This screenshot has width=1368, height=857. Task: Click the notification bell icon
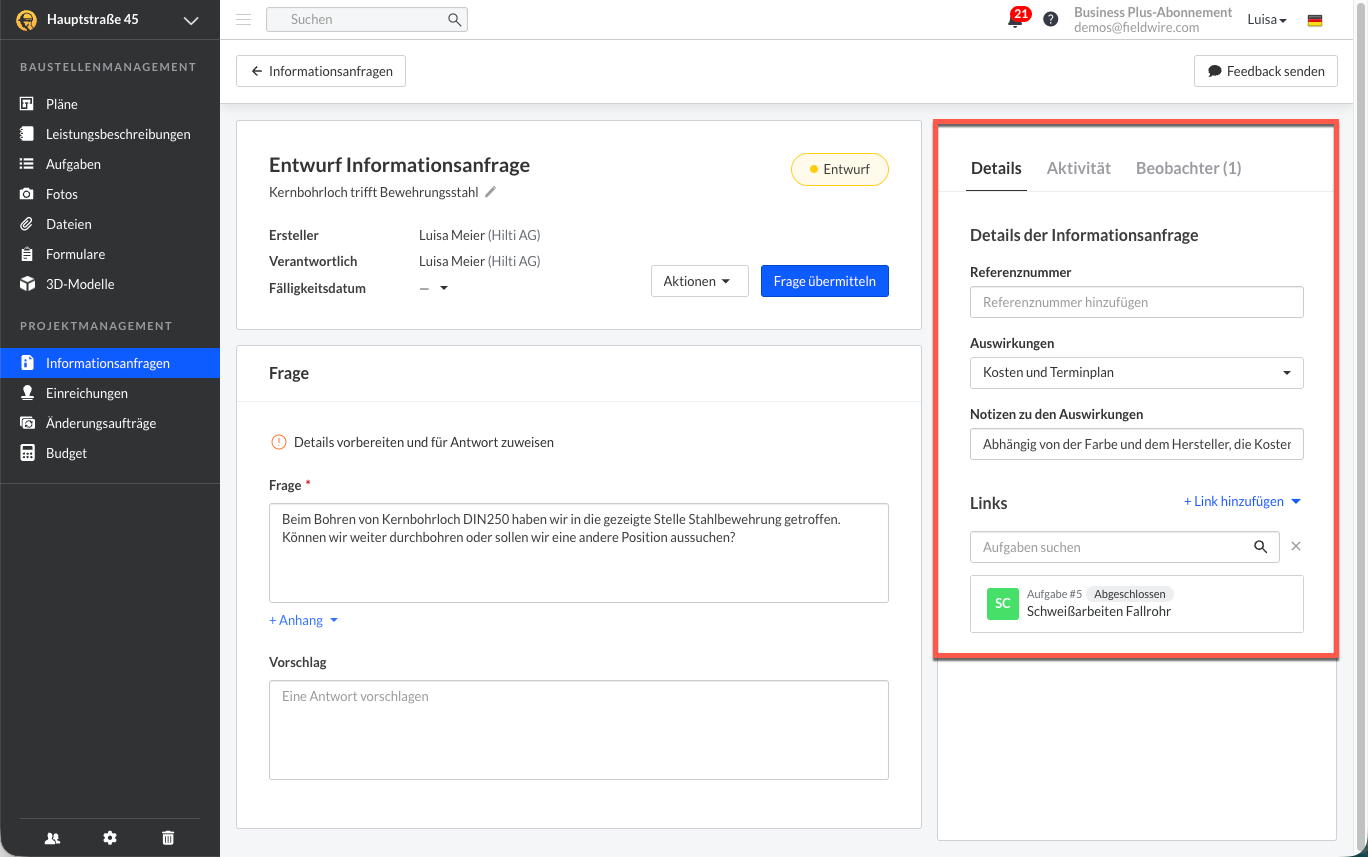pyautogui.click(x=1015, y=20)
